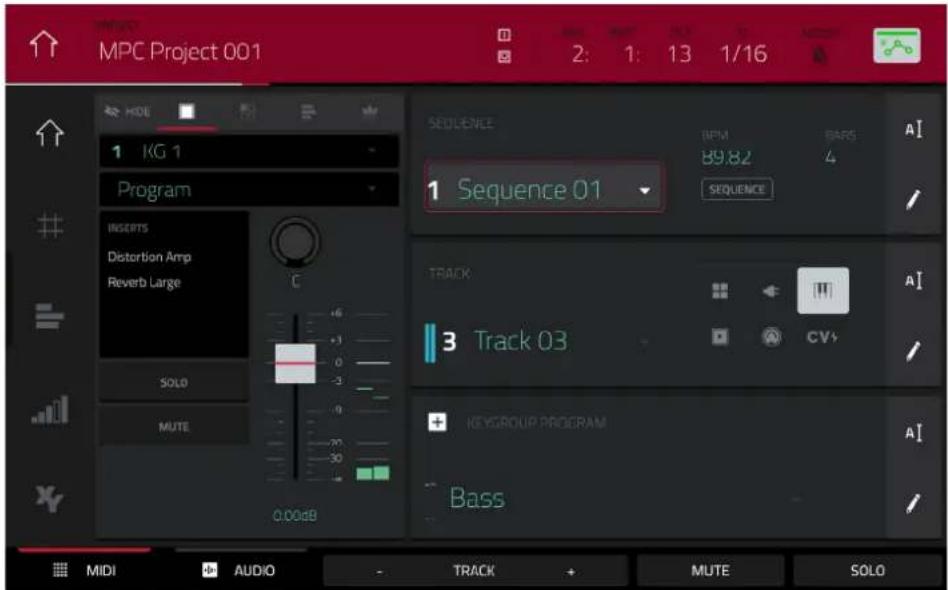Select MIDI track type icon
Image resolution: width=948 pixels, height=590 pixels.
771,337
